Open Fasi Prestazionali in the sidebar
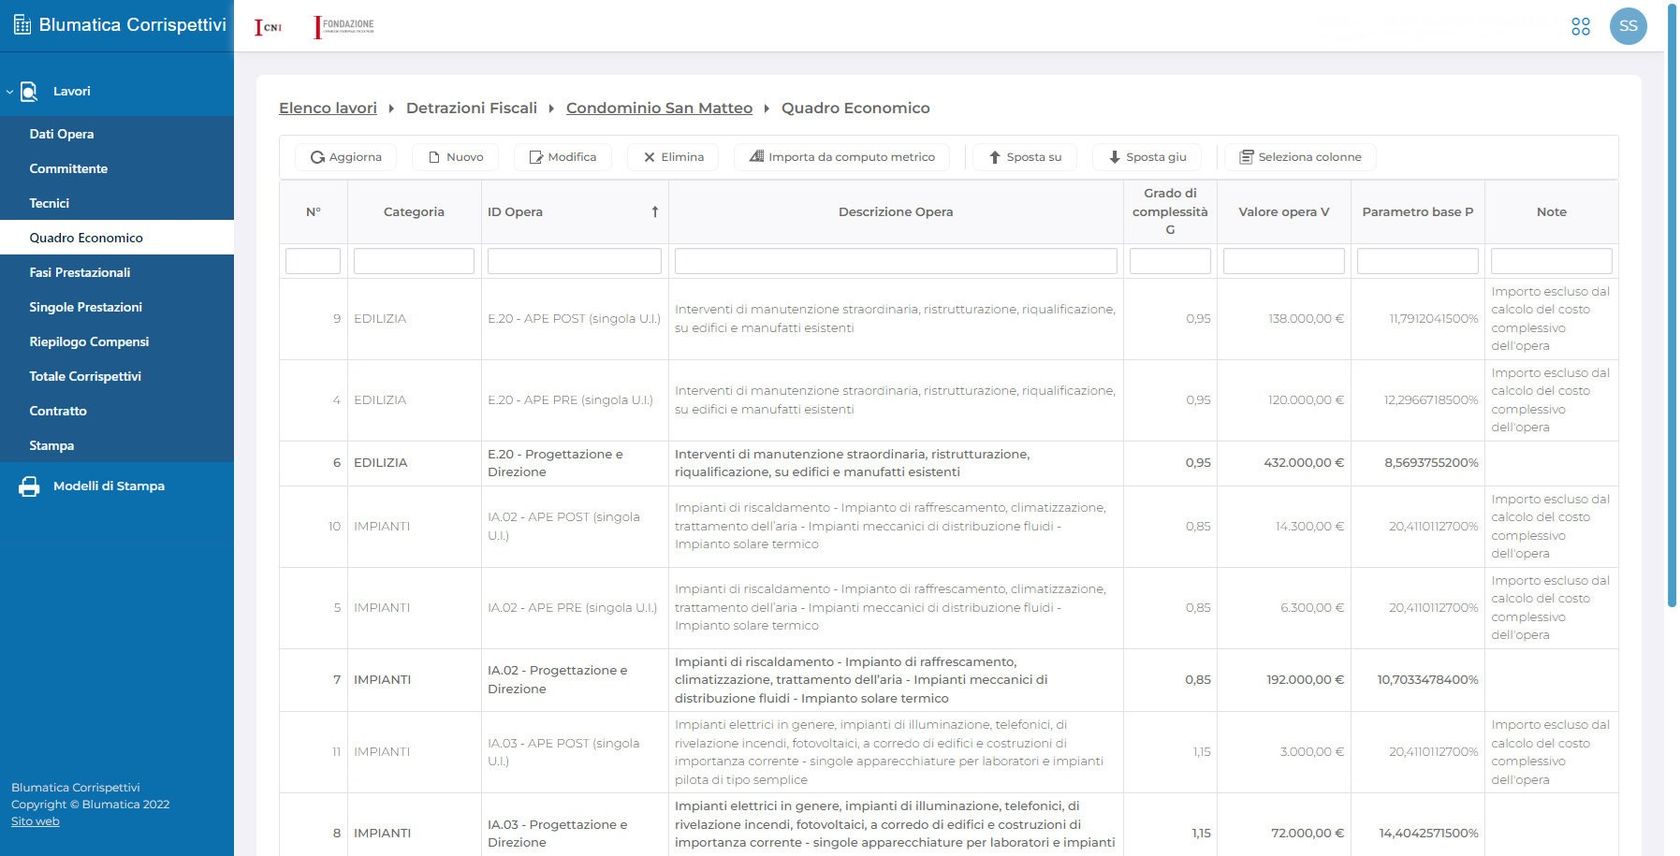Image resolution: width=1680 pixels, height=856 pixels. point(80,272)
